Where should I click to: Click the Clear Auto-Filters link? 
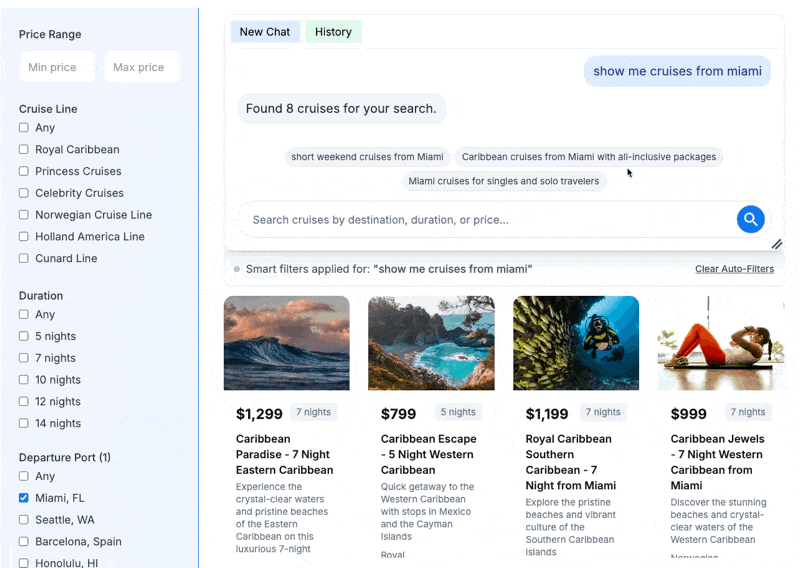[x=734, y=269]
